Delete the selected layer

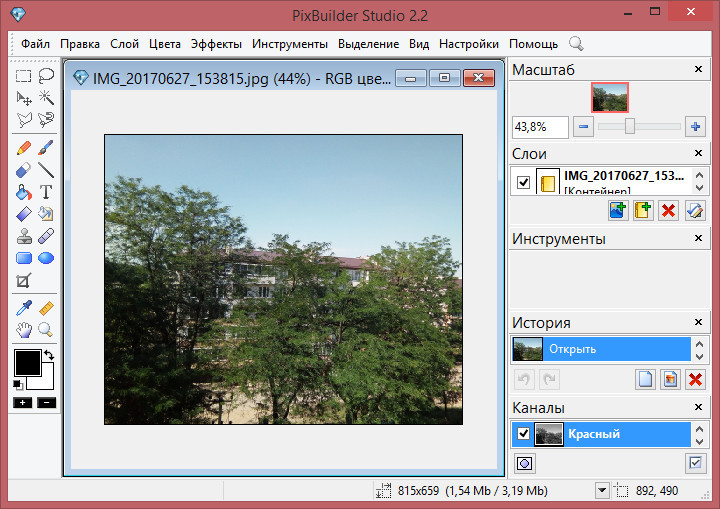[669, 210]
